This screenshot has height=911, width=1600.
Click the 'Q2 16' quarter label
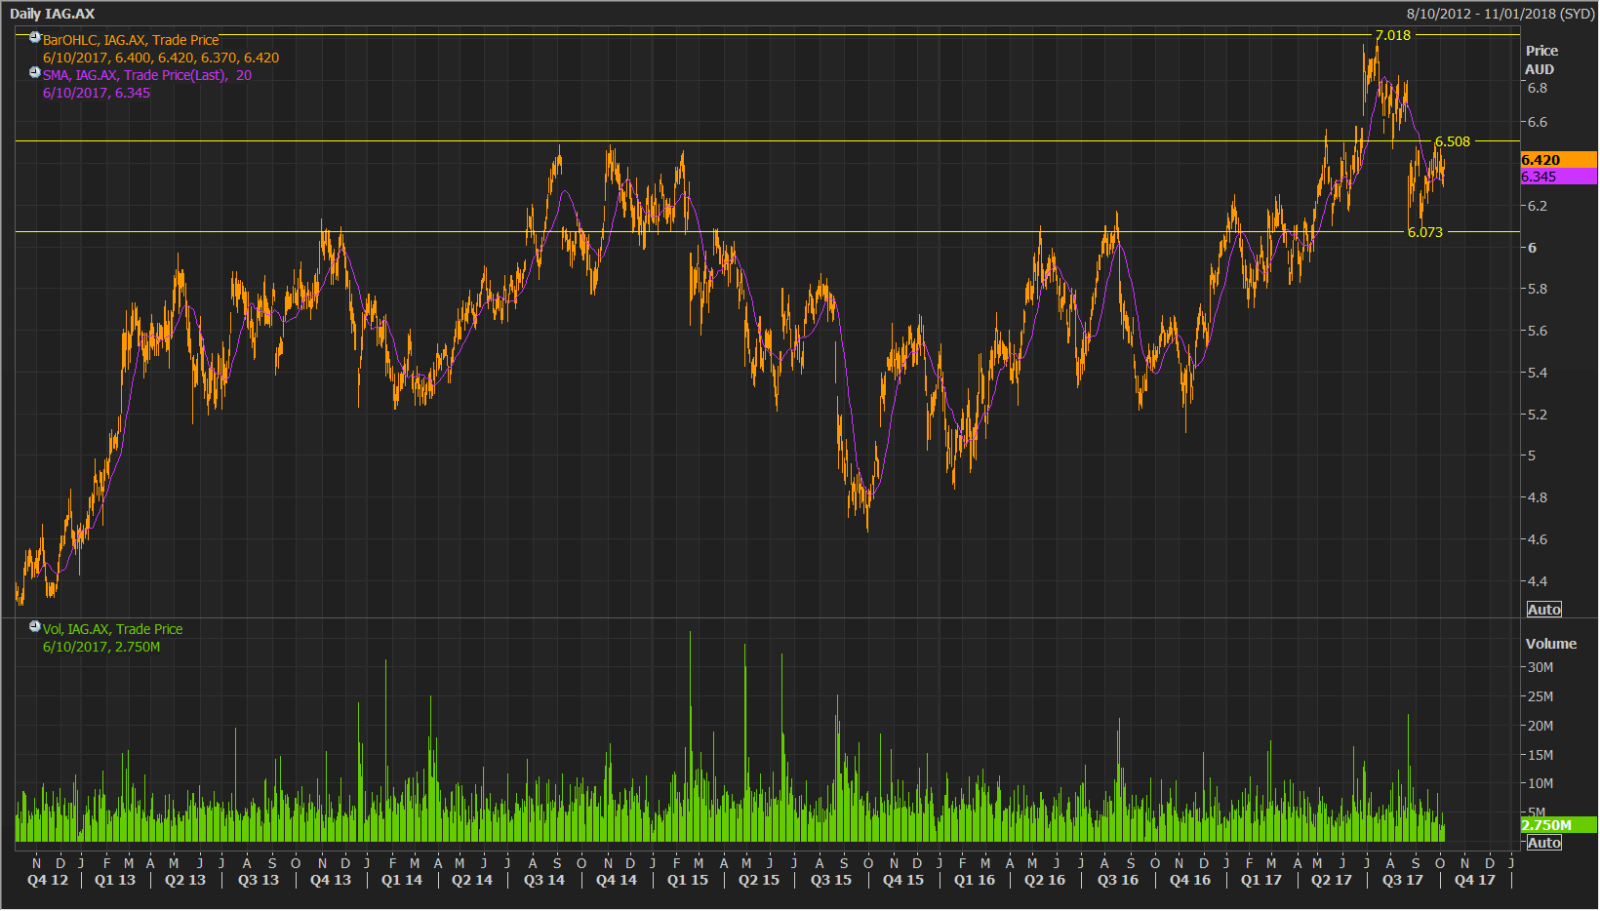click(x=1045, y=881)
